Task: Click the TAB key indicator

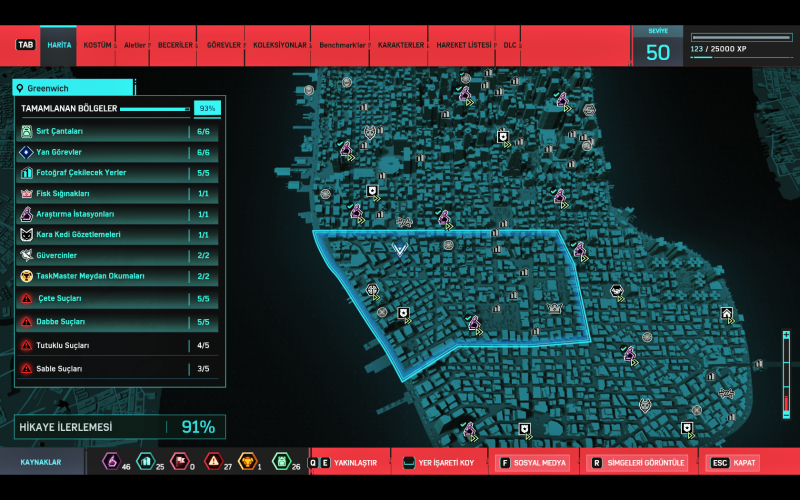Action: tap(25, 45)
